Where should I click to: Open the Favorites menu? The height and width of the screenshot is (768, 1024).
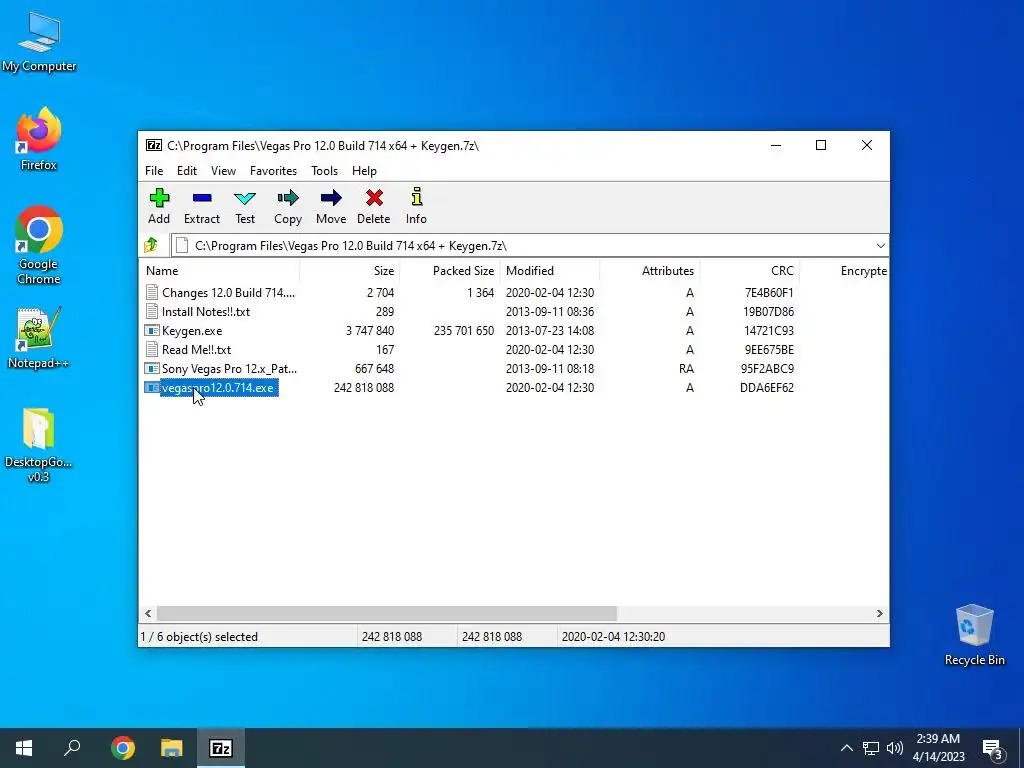tap(273, 170)
